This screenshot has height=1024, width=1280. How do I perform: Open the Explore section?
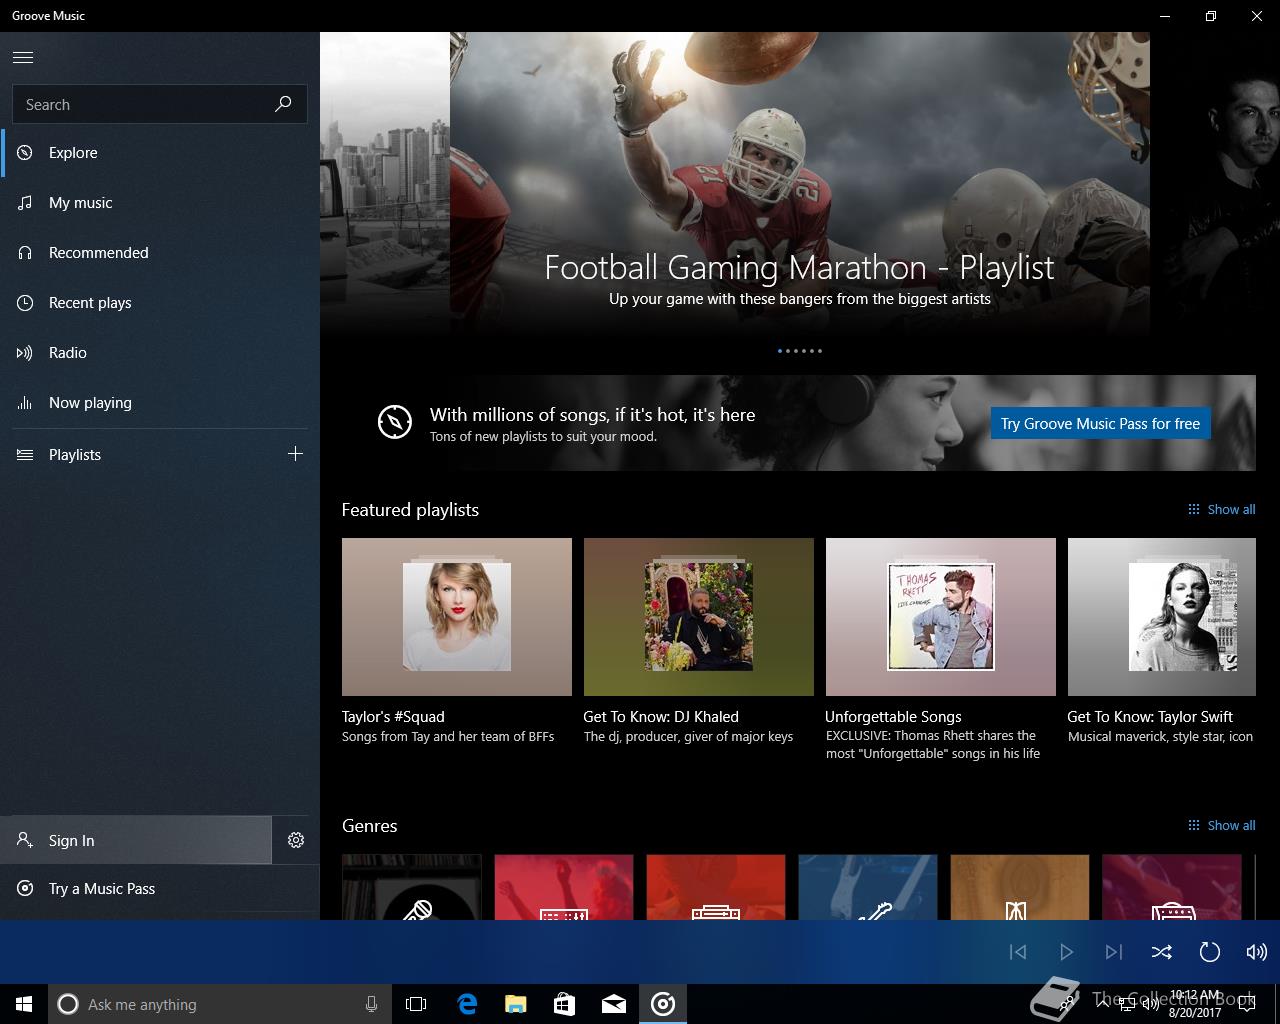pyautogui.click(x=160, y=153)
